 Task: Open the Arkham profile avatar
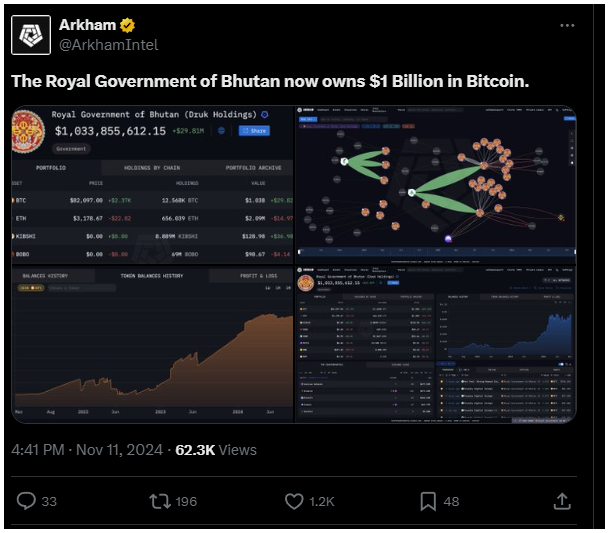coord(31,35)
